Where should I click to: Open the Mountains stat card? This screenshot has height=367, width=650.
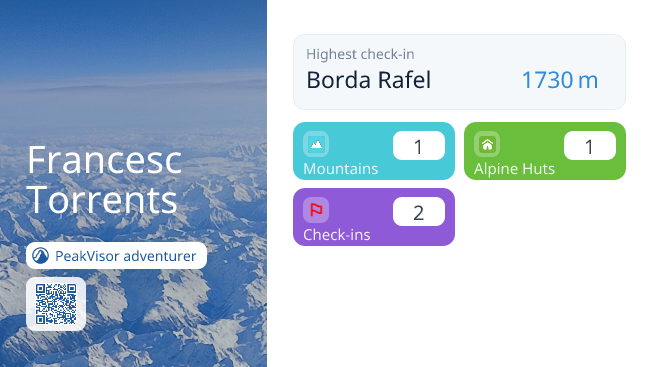pos(374,151)
